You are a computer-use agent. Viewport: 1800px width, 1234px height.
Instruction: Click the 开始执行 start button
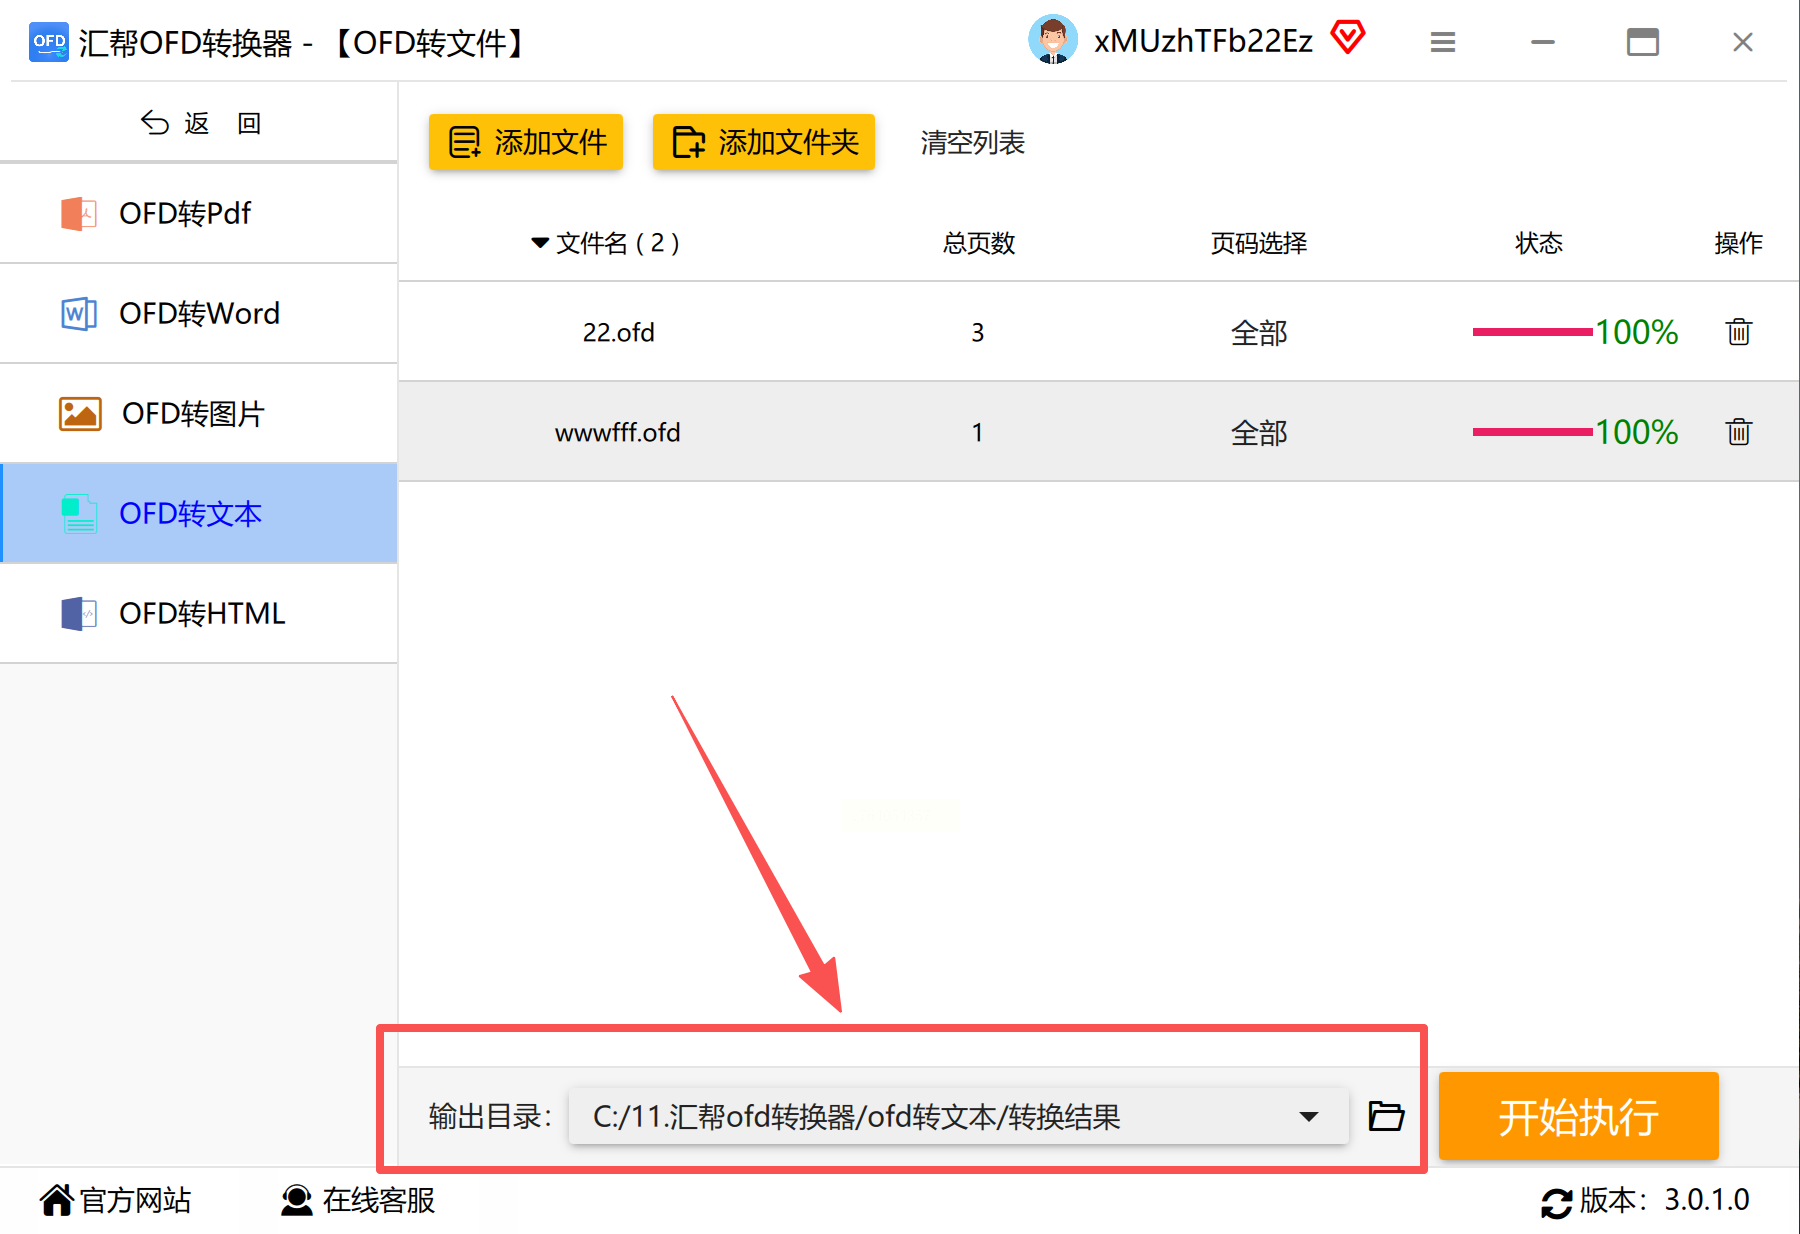[x=1578, y=1116]
